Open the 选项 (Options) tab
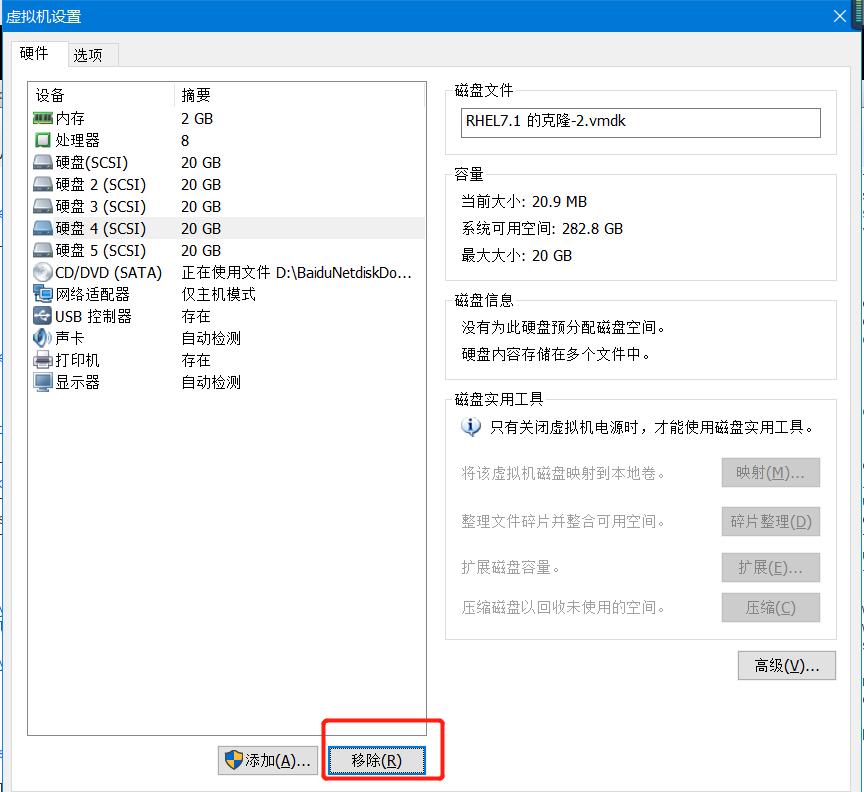Viewport: 864px width, 792px height. [x=88, y=55]
